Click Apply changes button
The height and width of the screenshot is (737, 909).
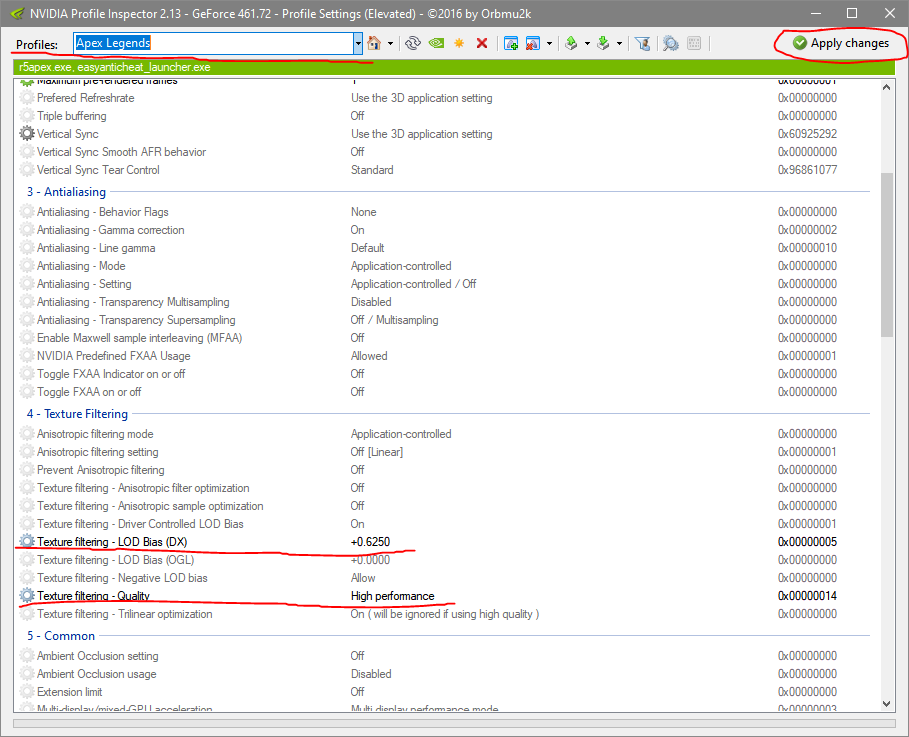click(x=841, y=43)
